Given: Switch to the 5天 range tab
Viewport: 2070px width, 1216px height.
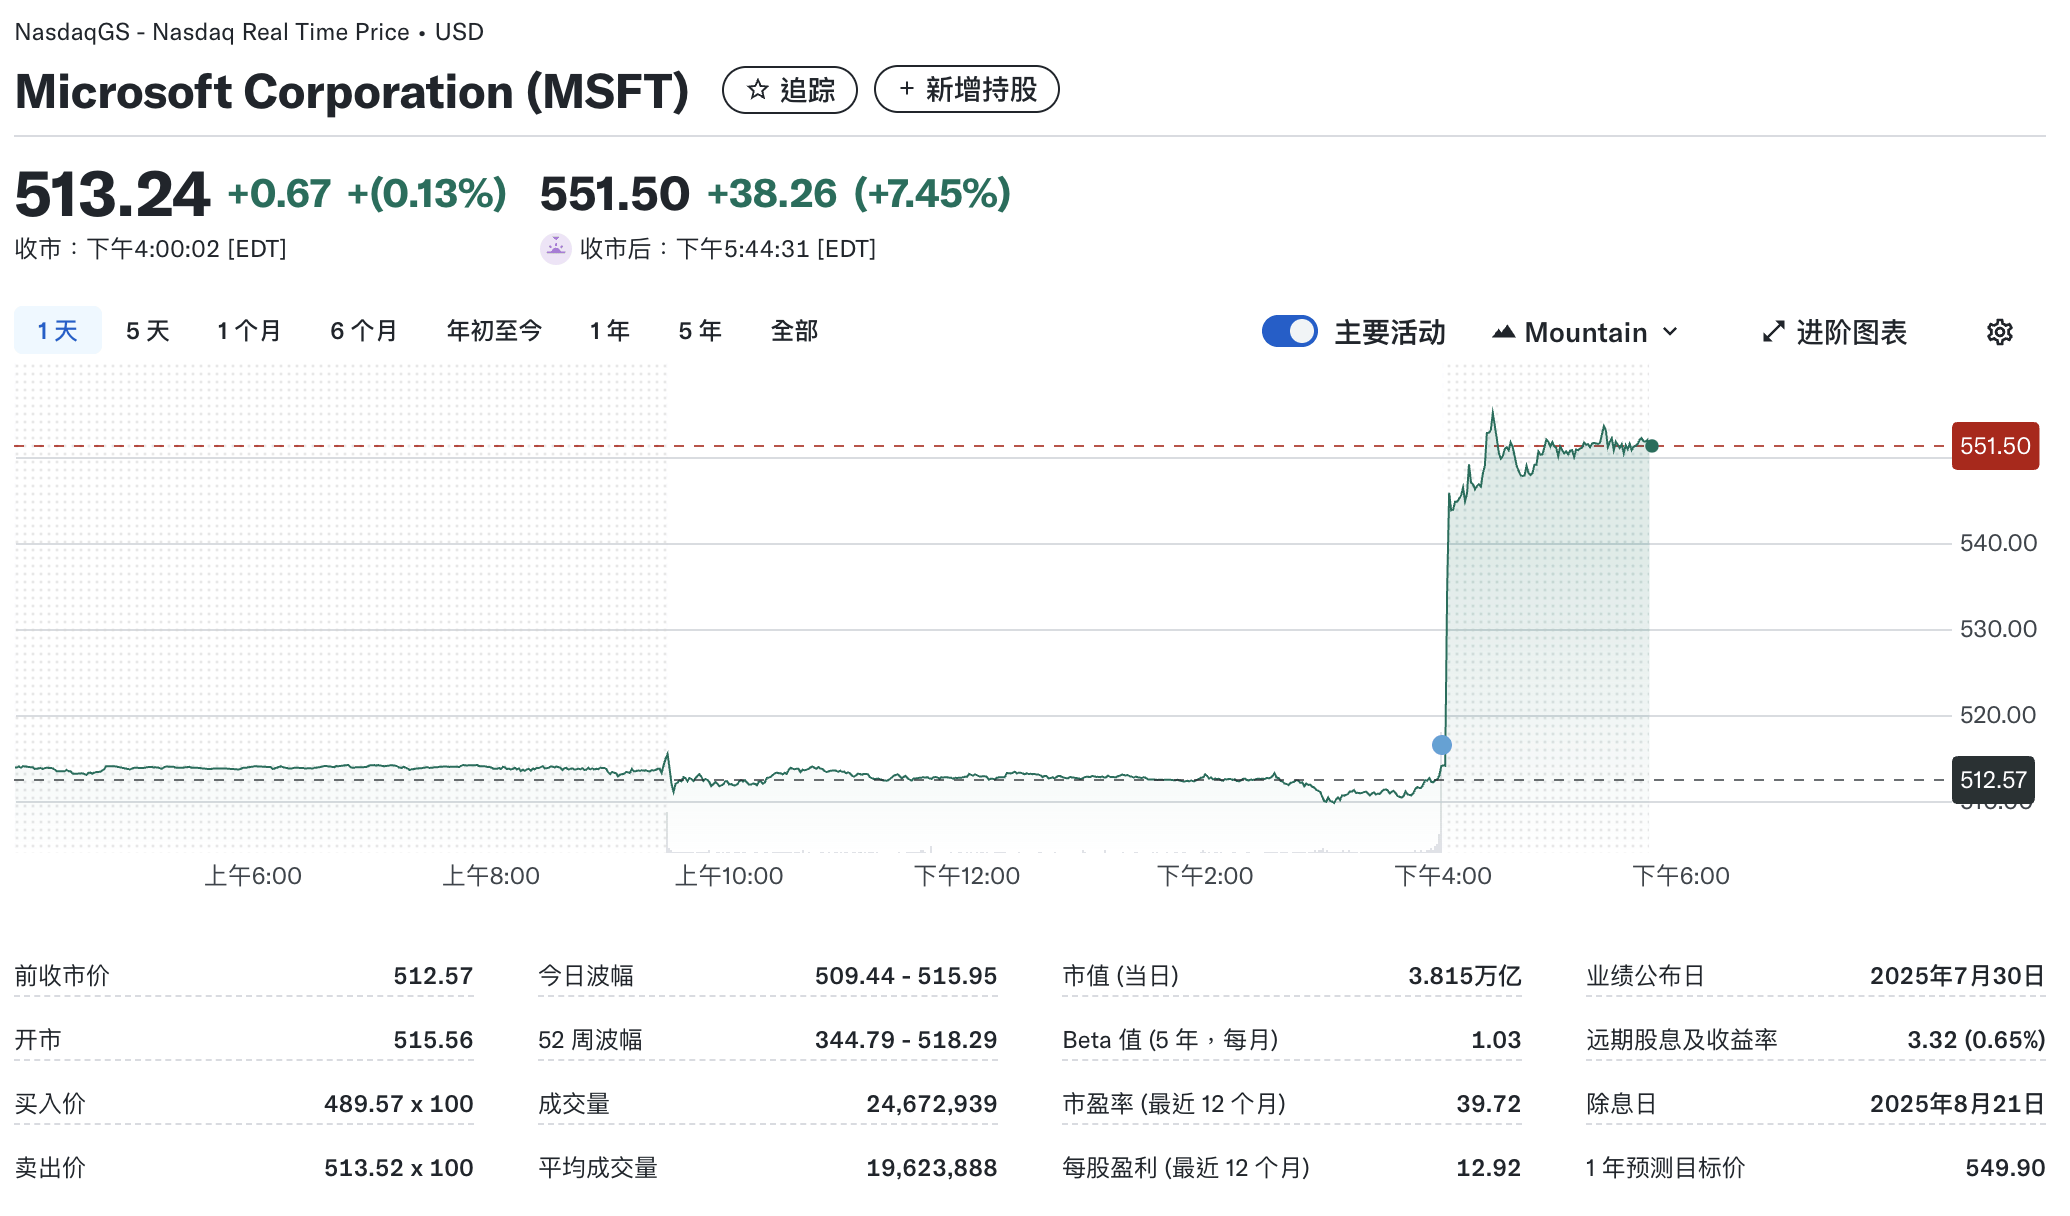Looking at the screenshot, I should (146, 330).
